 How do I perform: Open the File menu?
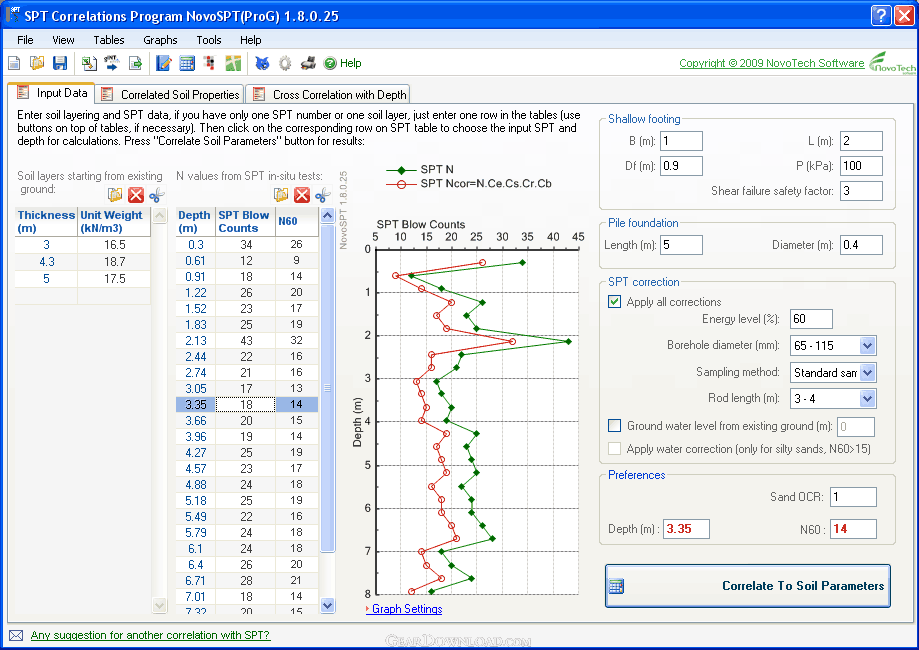pos(25,40)
